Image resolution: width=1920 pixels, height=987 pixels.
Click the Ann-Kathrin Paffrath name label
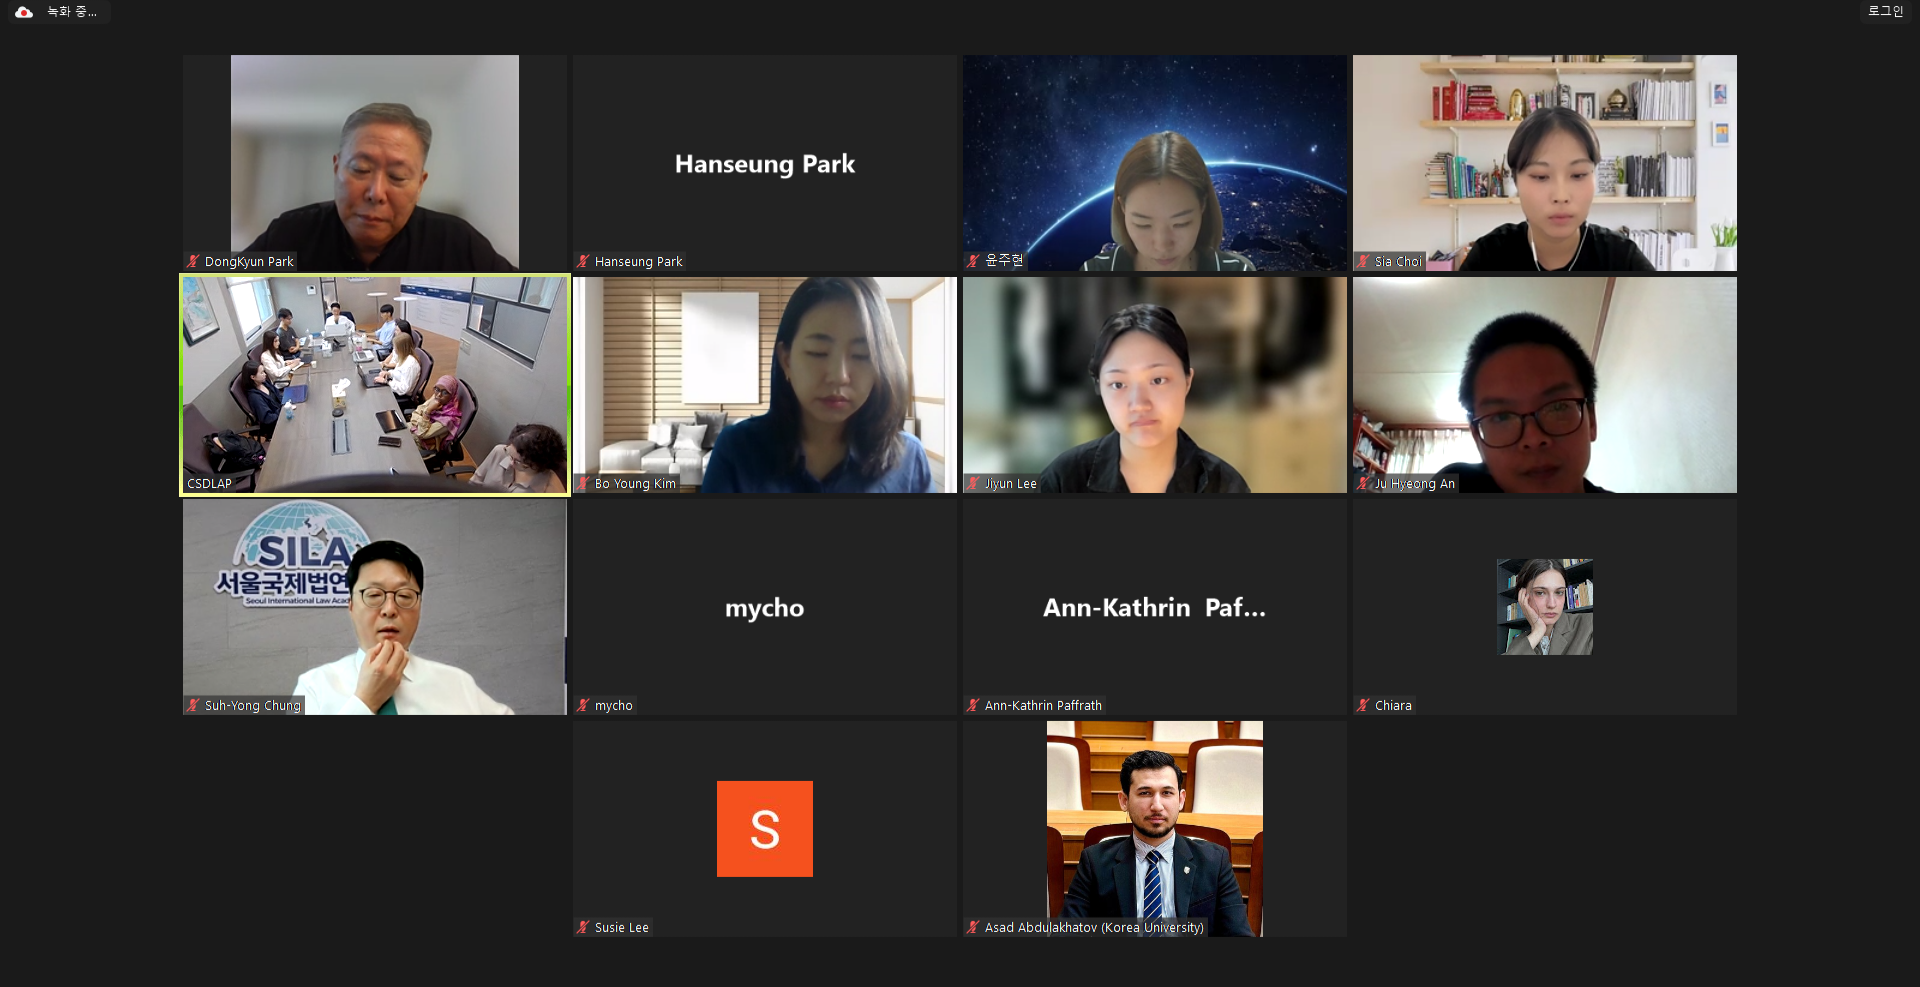point(1043,705)
